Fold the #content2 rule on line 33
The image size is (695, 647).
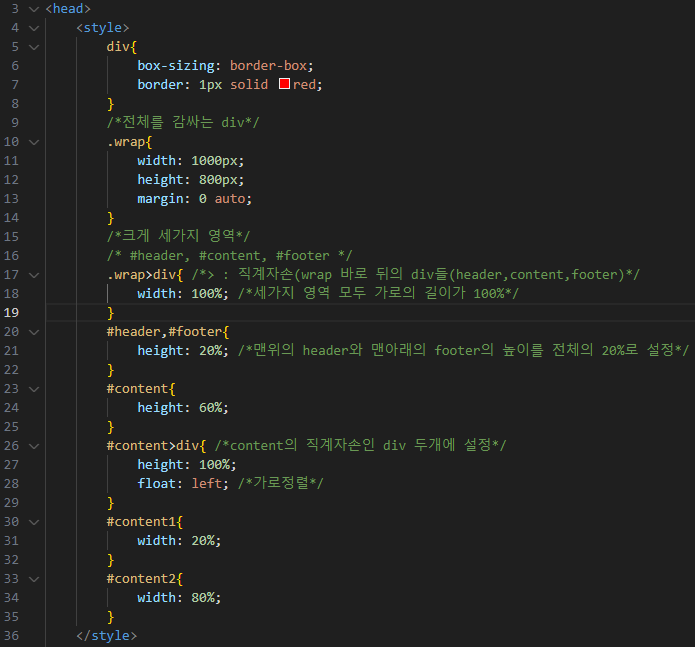[34, 579]
